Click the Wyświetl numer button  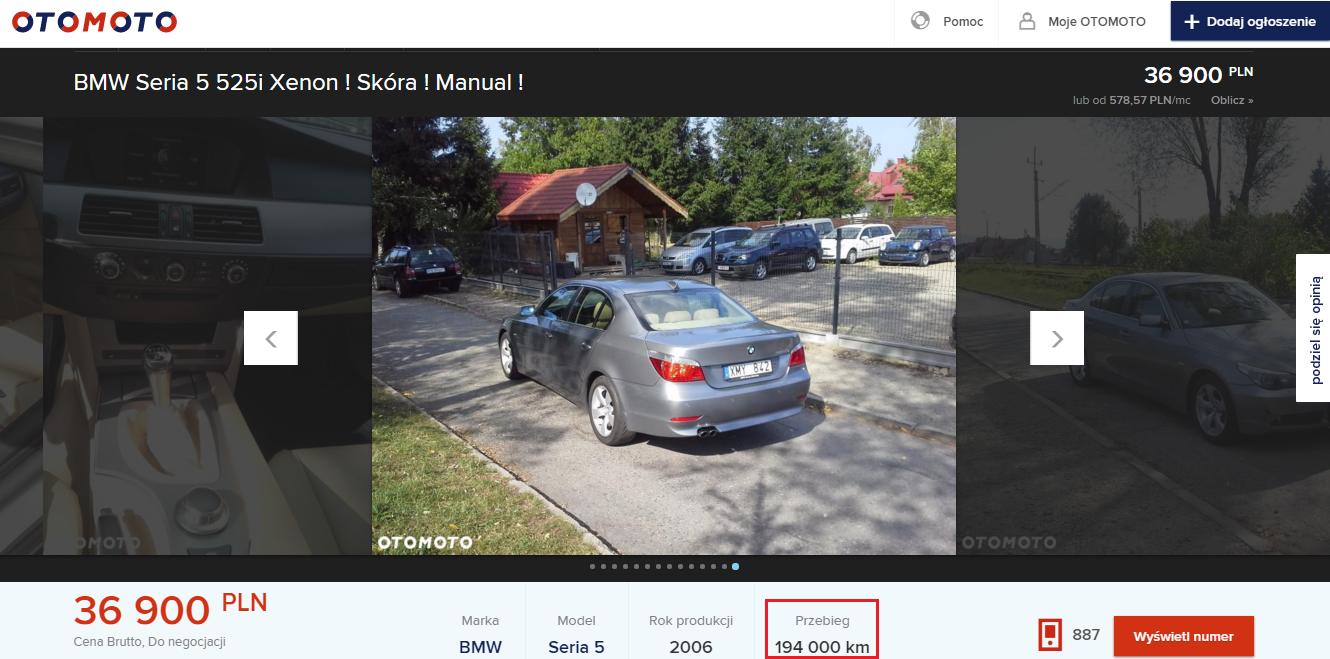pyautogui.click(x=1183, y=636)
